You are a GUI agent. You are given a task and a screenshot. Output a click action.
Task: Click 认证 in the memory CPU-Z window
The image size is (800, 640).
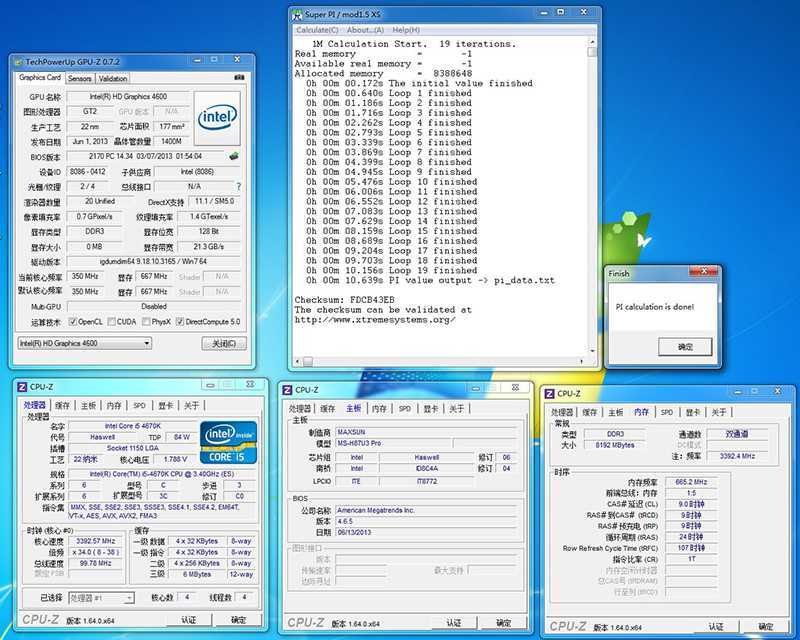[716, 626]
